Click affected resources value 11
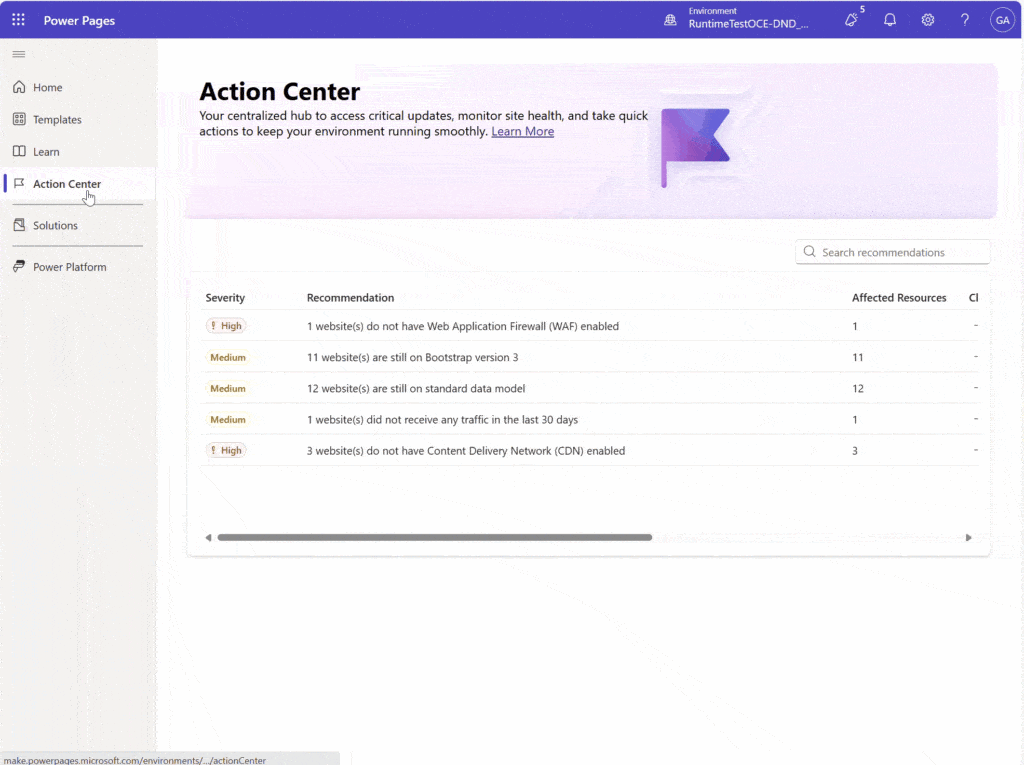 click(857, 357)
